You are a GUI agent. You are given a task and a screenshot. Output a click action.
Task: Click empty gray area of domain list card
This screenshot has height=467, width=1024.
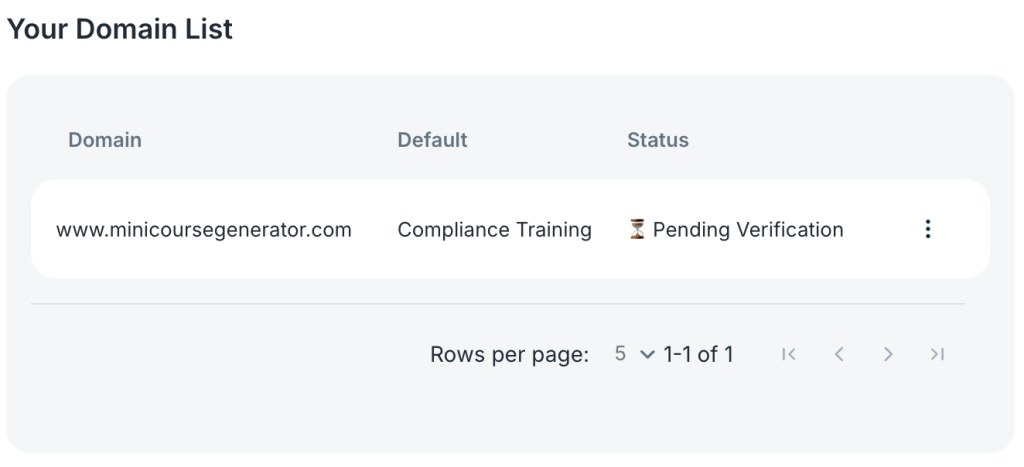(200, 400)
